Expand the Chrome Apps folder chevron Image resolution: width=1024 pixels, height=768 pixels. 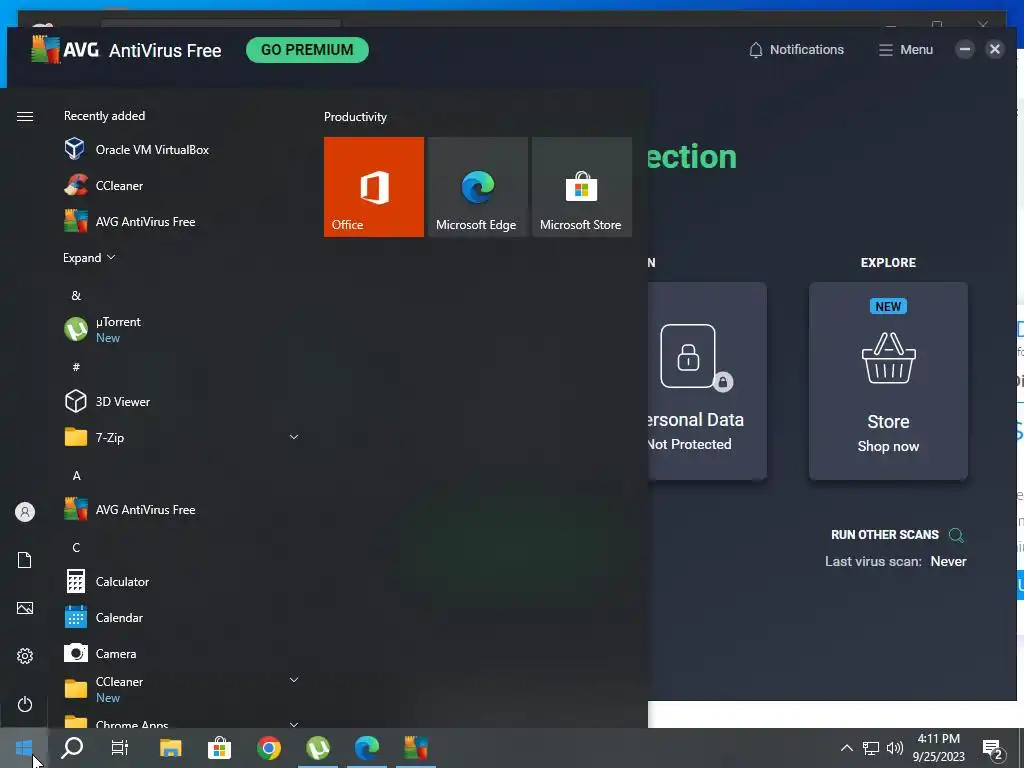point(294,724)
